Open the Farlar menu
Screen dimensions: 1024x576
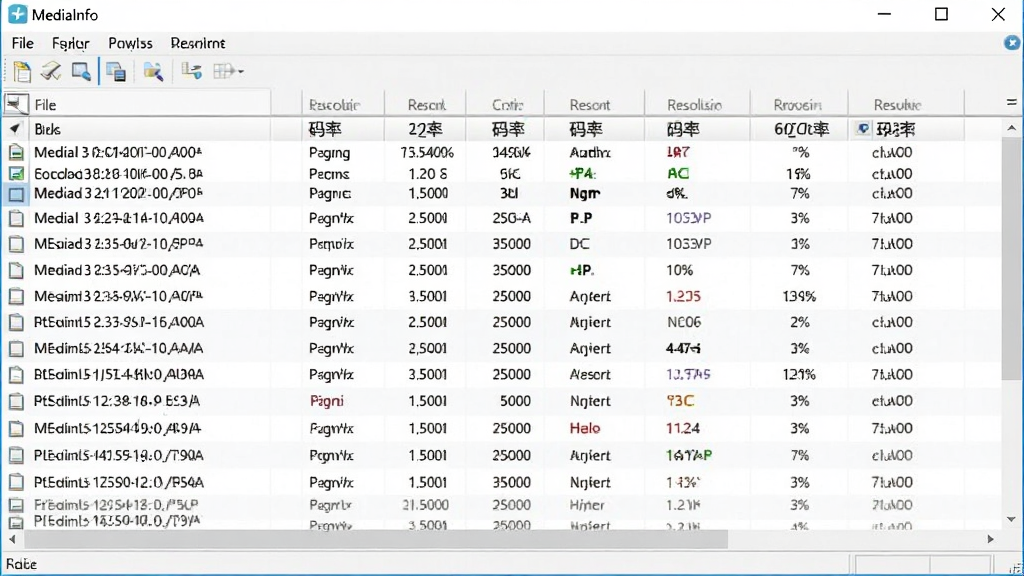point(71,43)
